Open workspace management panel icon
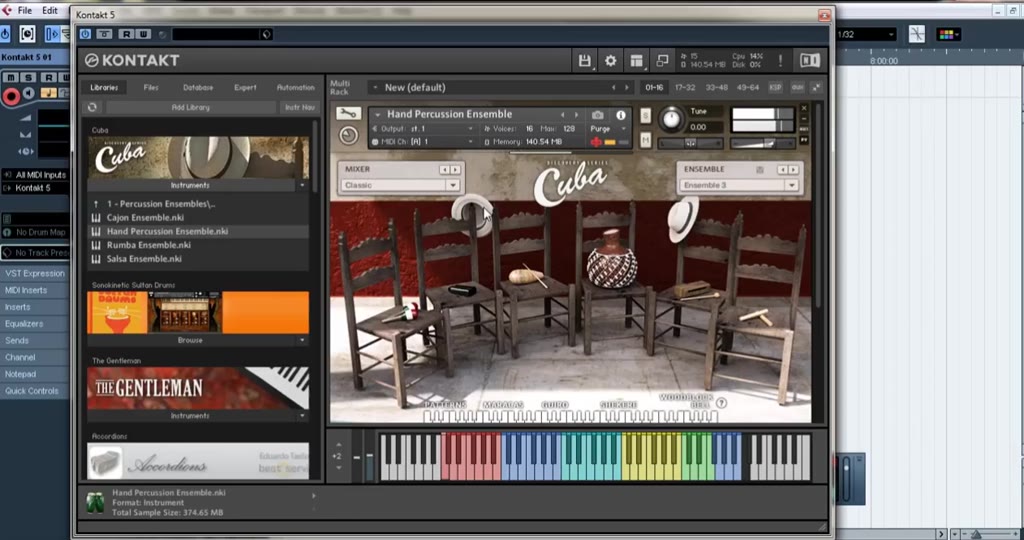 point(637,61)
